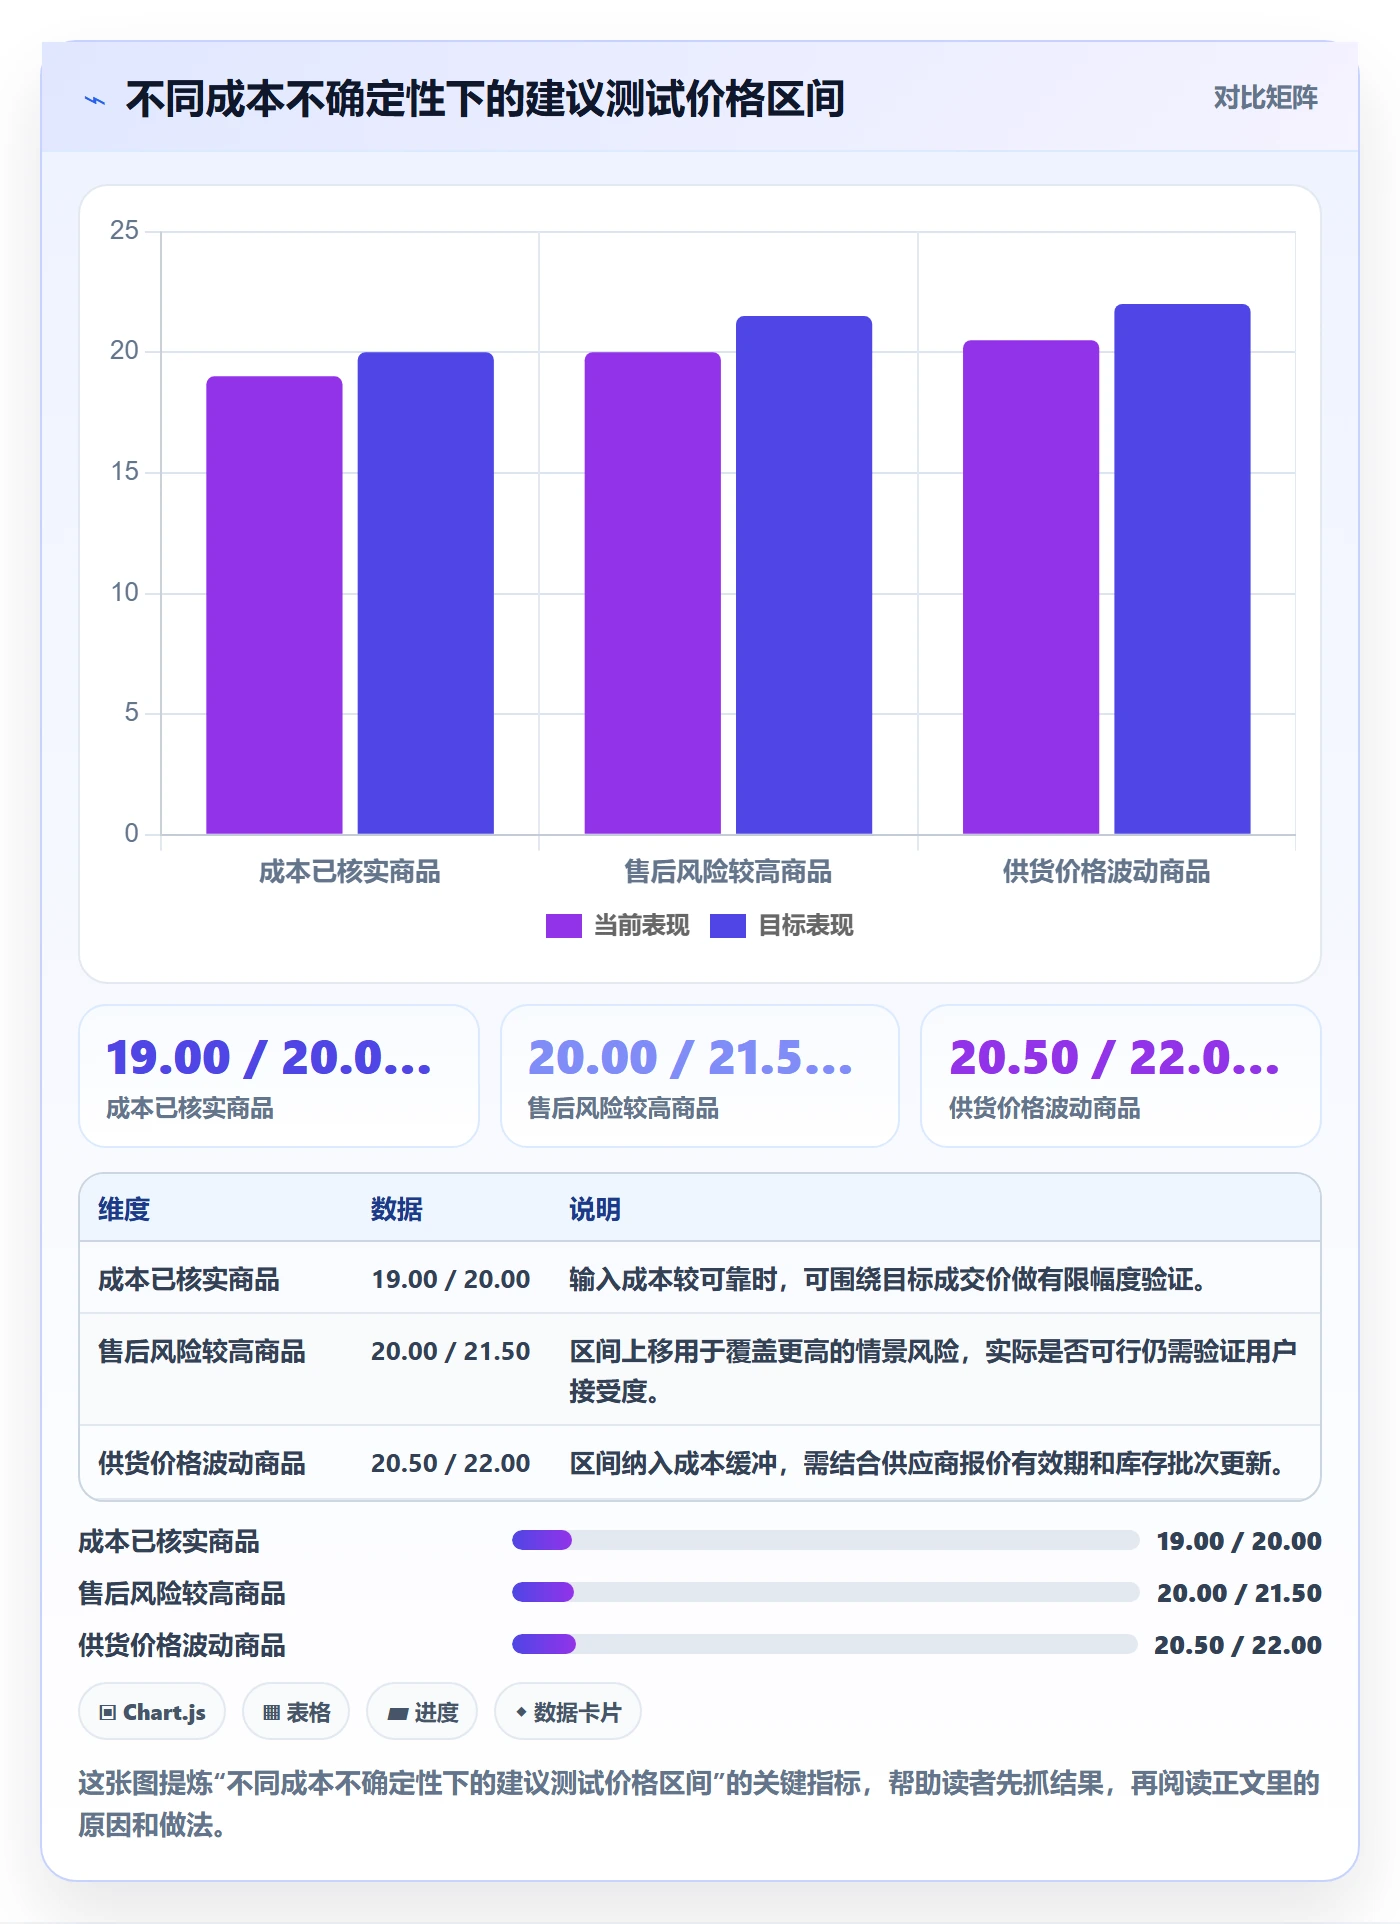Click the 表格 tag chip
This screenshot has height=1924, width=1400.
coord(296,1712)
